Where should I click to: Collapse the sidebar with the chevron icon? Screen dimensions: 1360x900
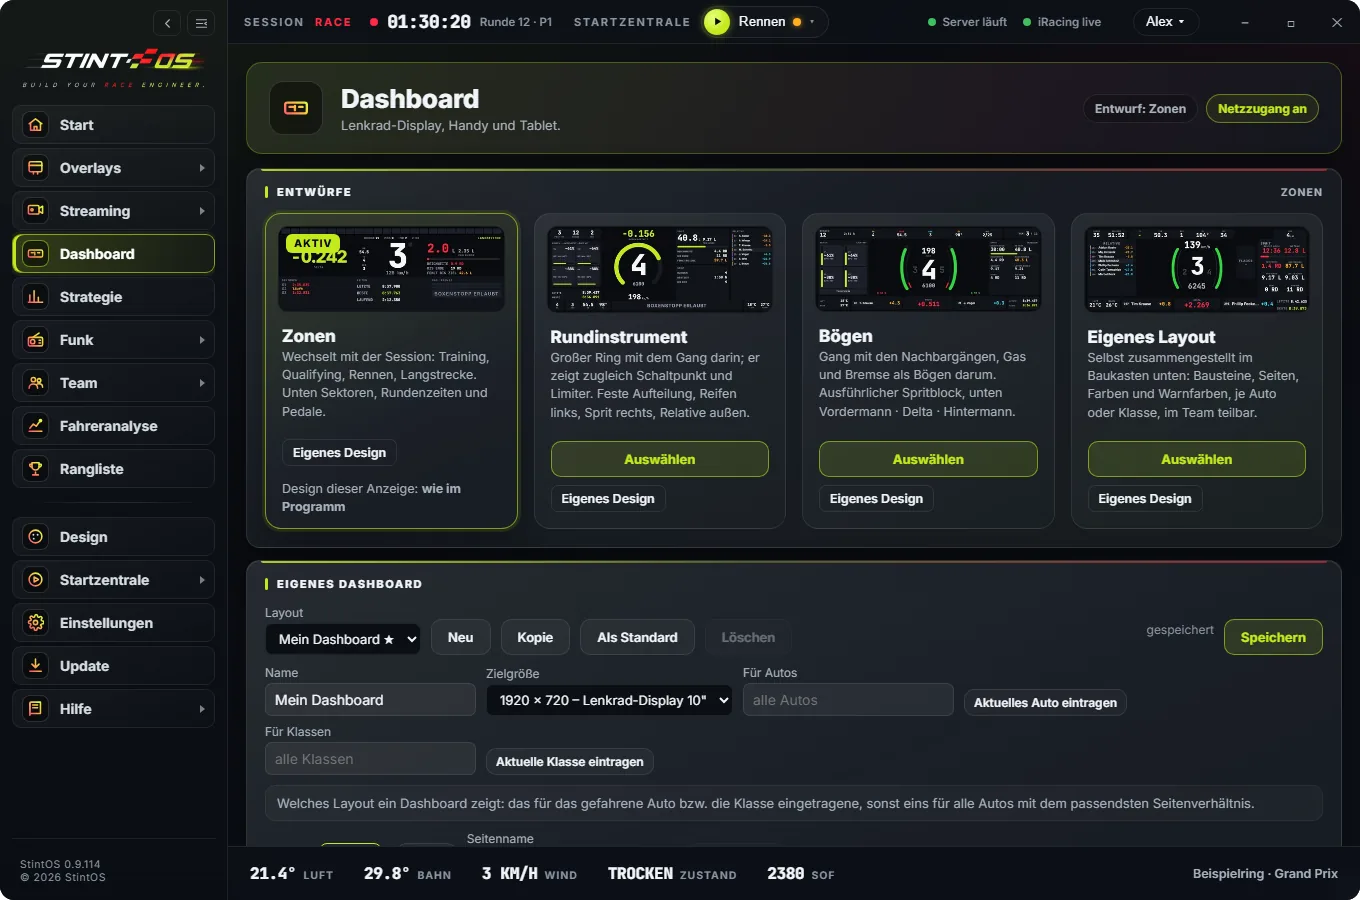coord(168,23)
